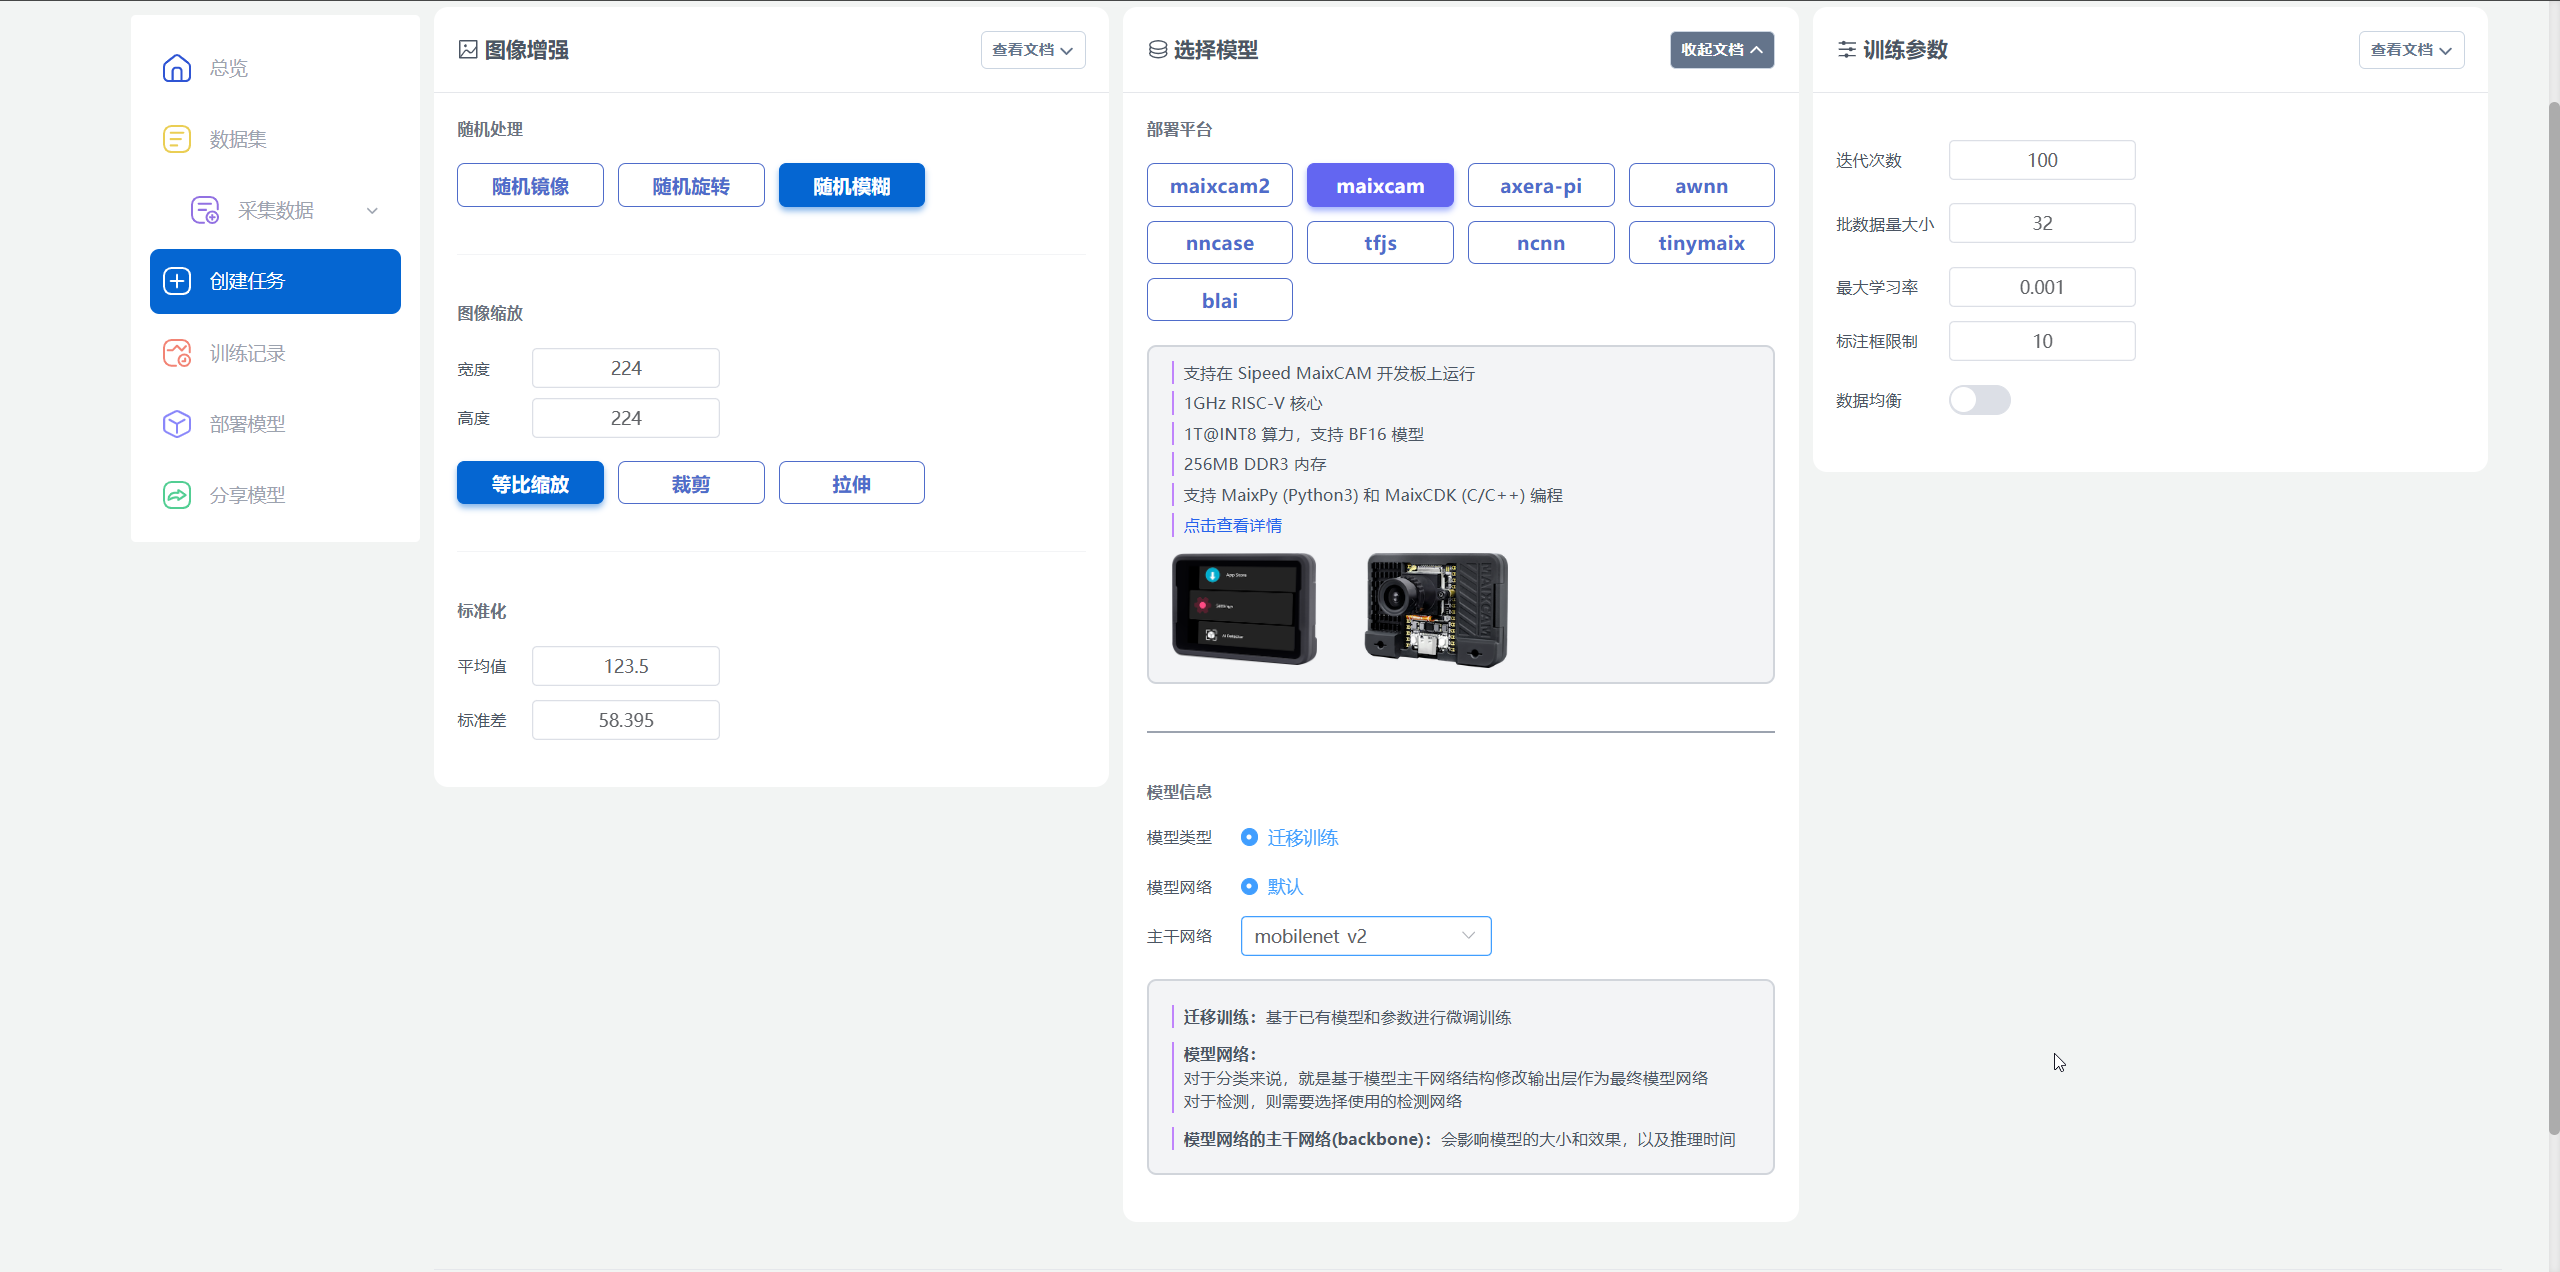Screen dimensions: 2560x1272
Task: Select the 默认 model network radio
Action: coord(1249,886)
